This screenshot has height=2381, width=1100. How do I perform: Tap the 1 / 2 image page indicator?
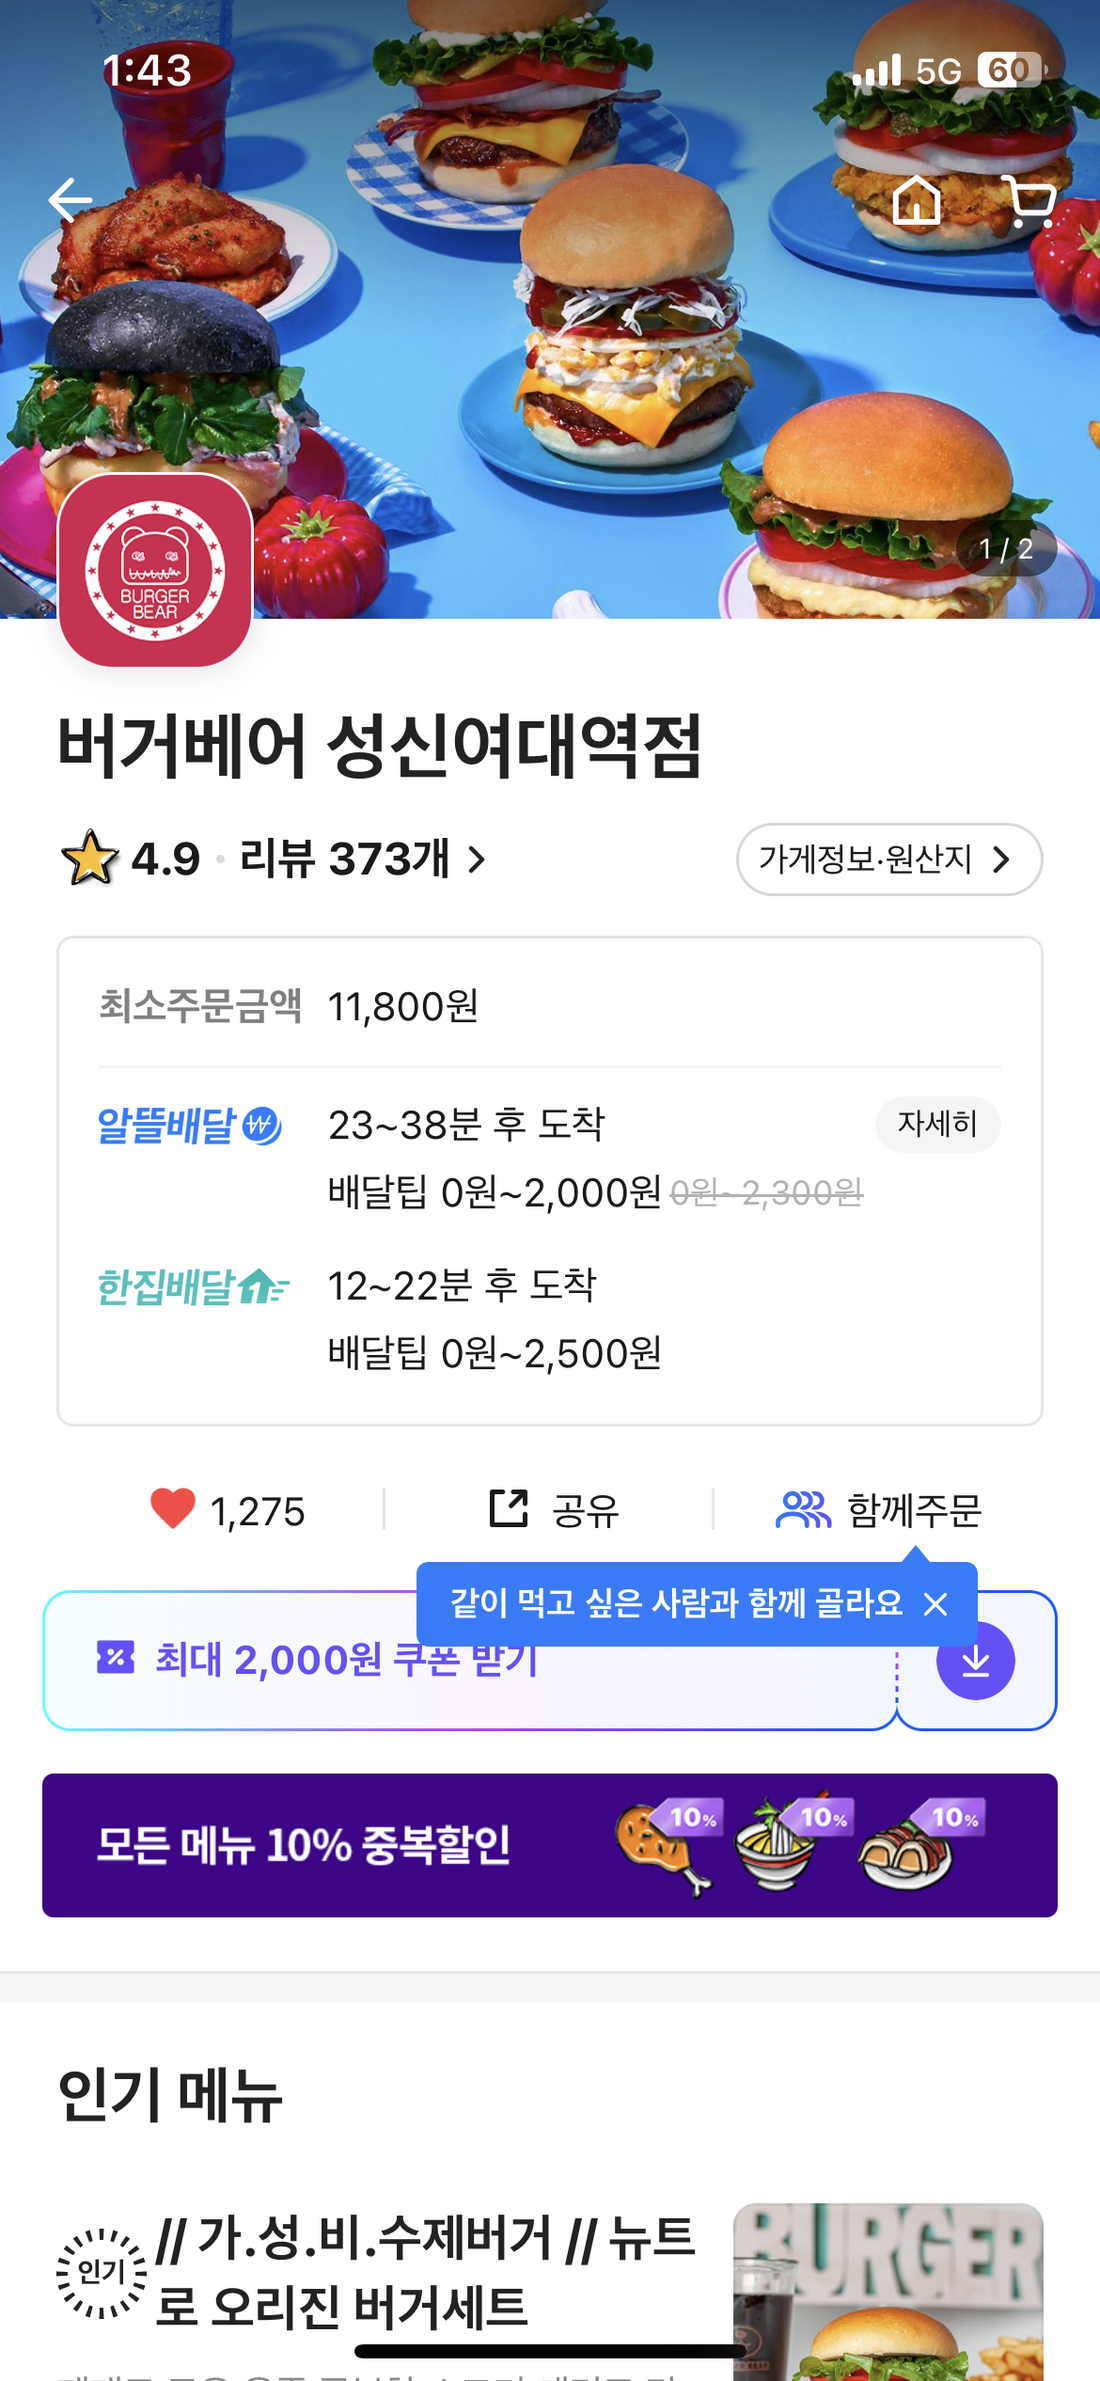1006,549
